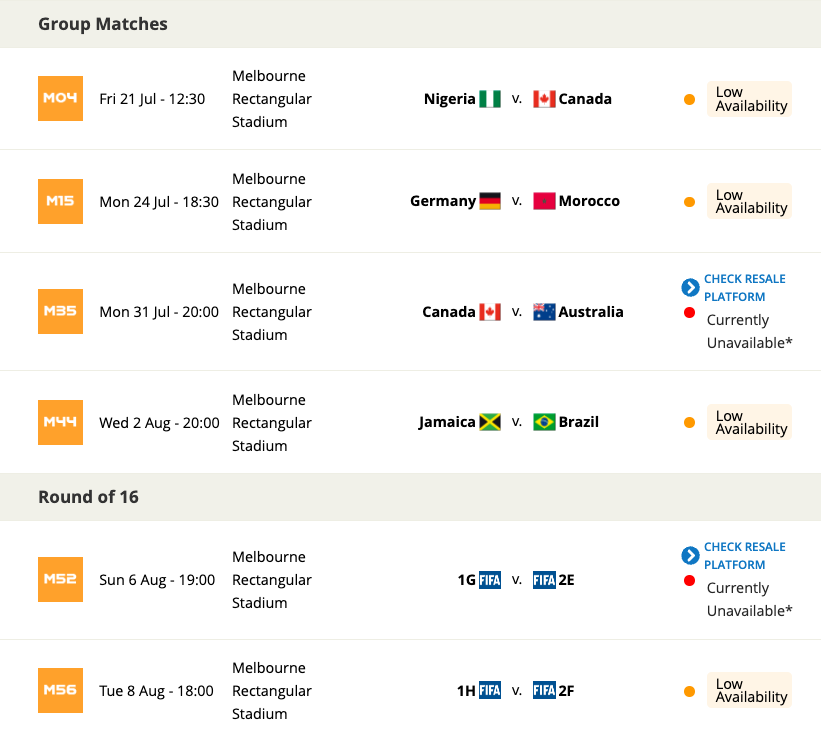Click the M52 match number badge
Viewport: 821px width, 735px height.
pos(60,580)
